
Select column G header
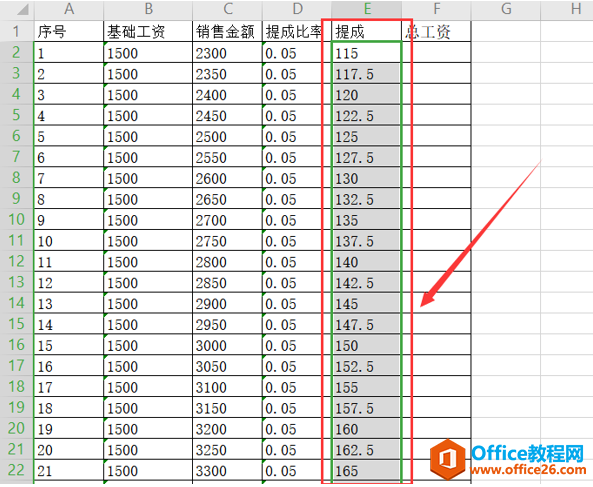(x=506, y=9)
